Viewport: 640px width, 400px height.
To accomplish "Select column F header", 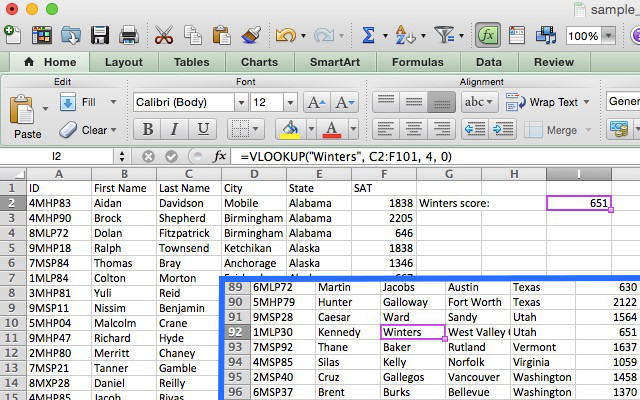I will pos(384,174).
